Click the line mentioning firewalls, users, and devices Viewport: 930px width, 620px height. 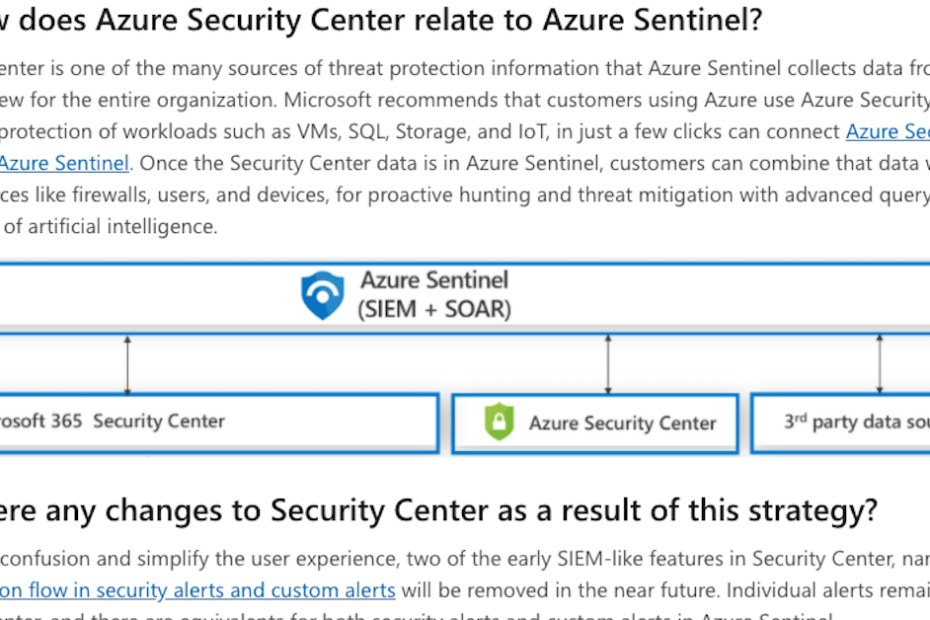[465, 195]
